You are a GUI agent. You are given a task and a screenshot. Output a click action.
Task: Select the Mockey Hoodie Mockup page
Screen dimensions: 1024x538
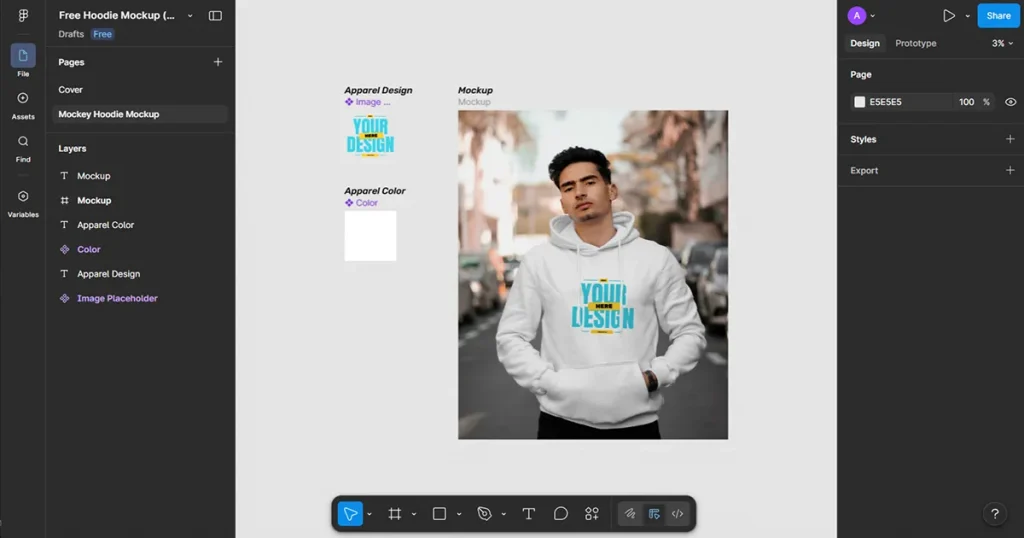click(x=140, y=114)
